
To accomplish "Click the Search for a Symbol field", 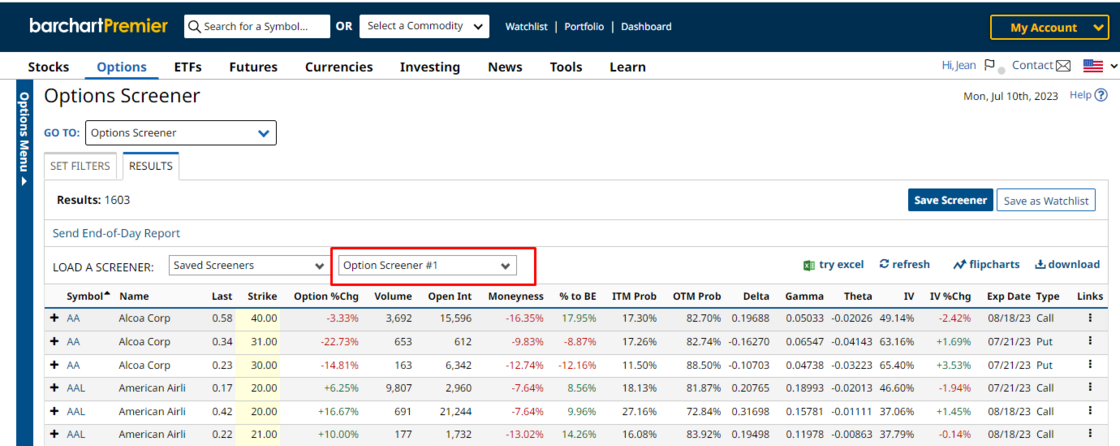I will pyautogui.click(x=257, y=26).
